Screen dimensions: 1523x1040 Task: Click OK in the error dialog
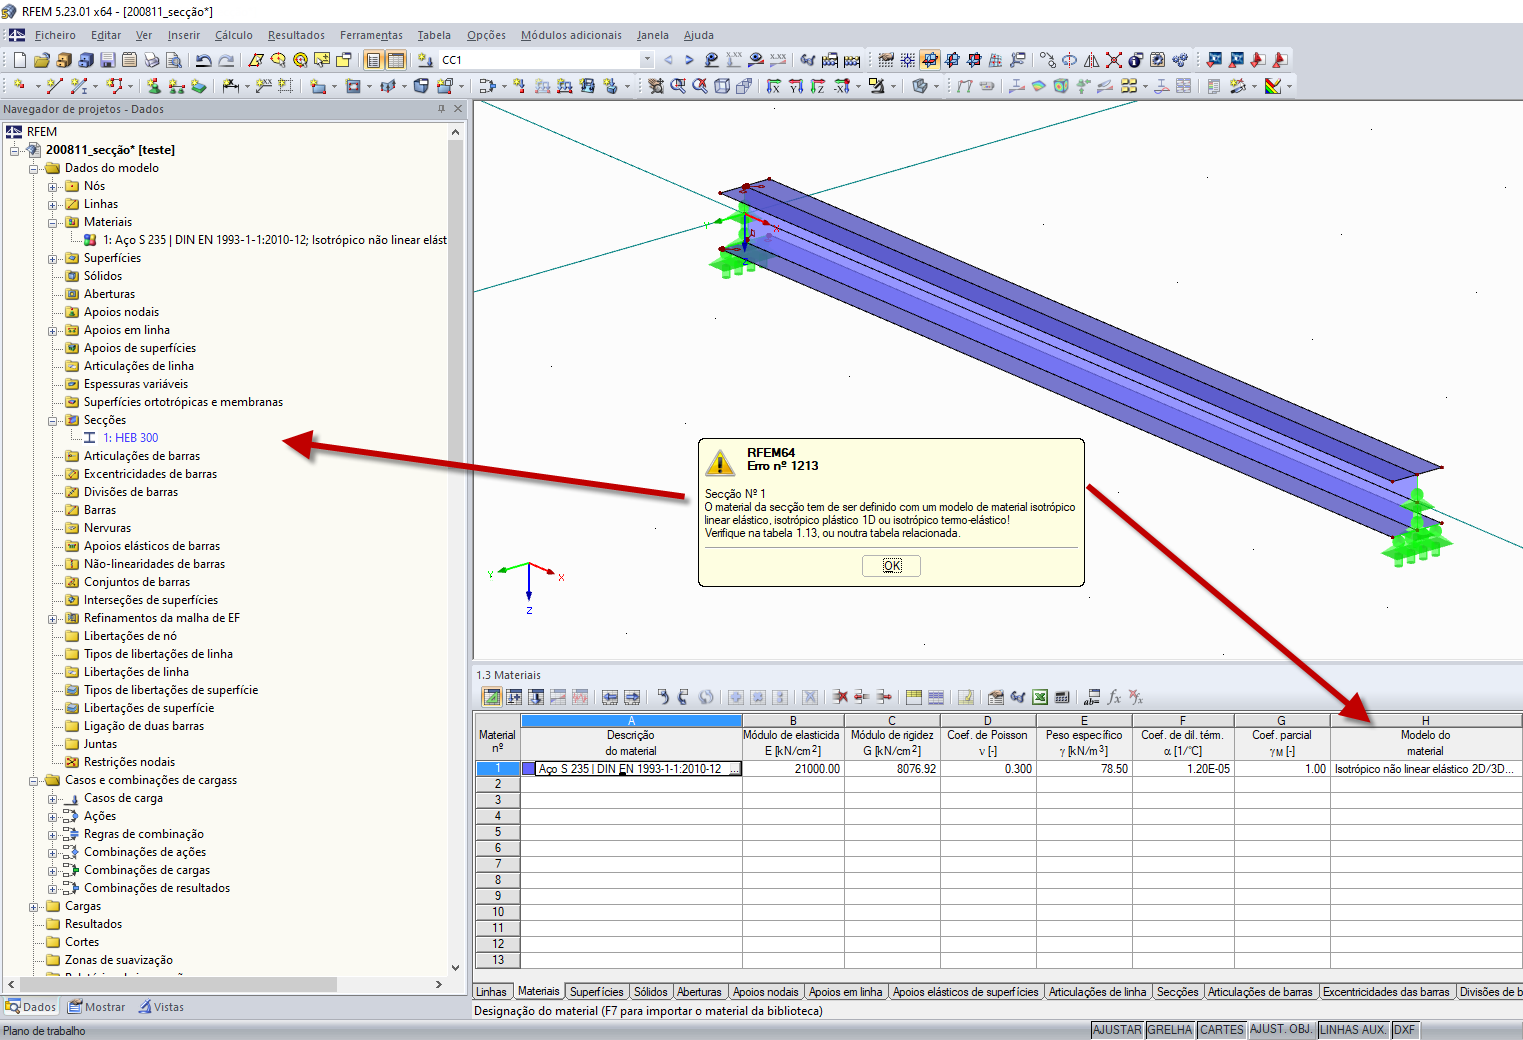[891, 566]
